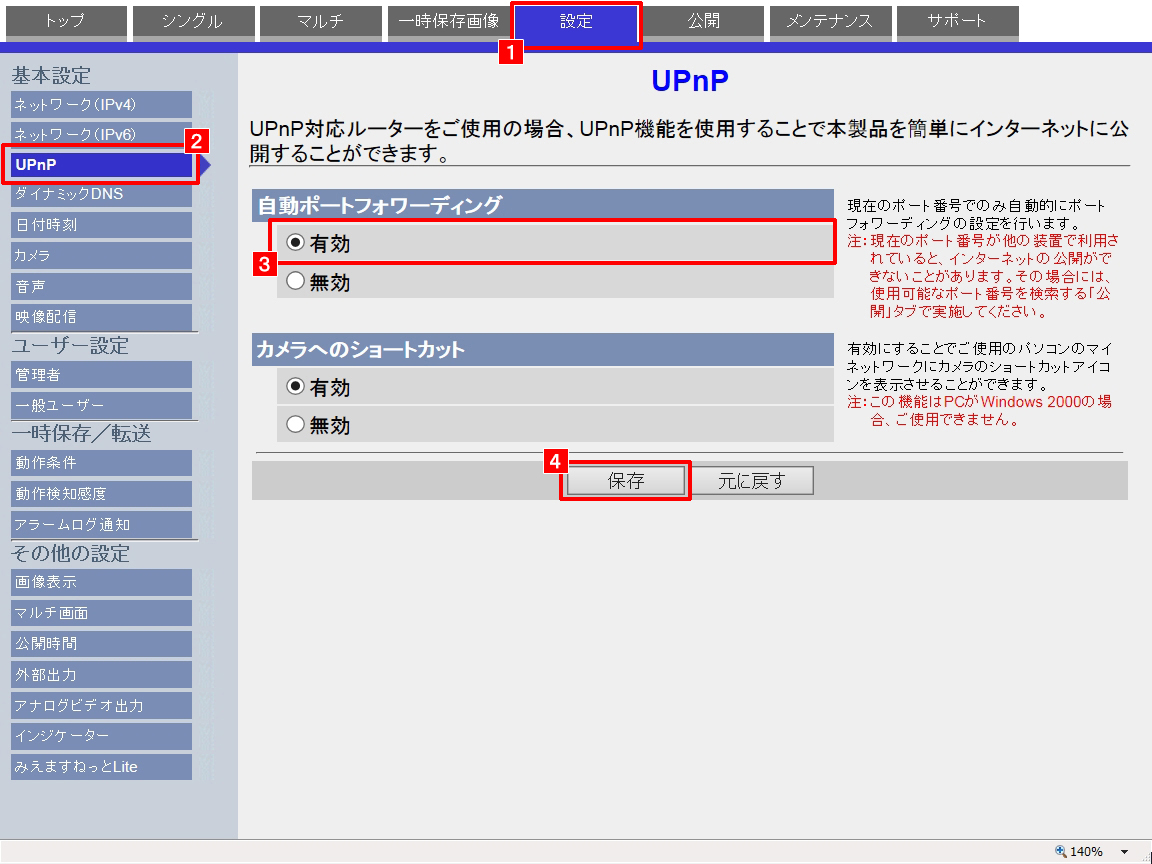Open the ネットワーク(IPv4) settings page
1152x864 pixels.
coord(101,105)
